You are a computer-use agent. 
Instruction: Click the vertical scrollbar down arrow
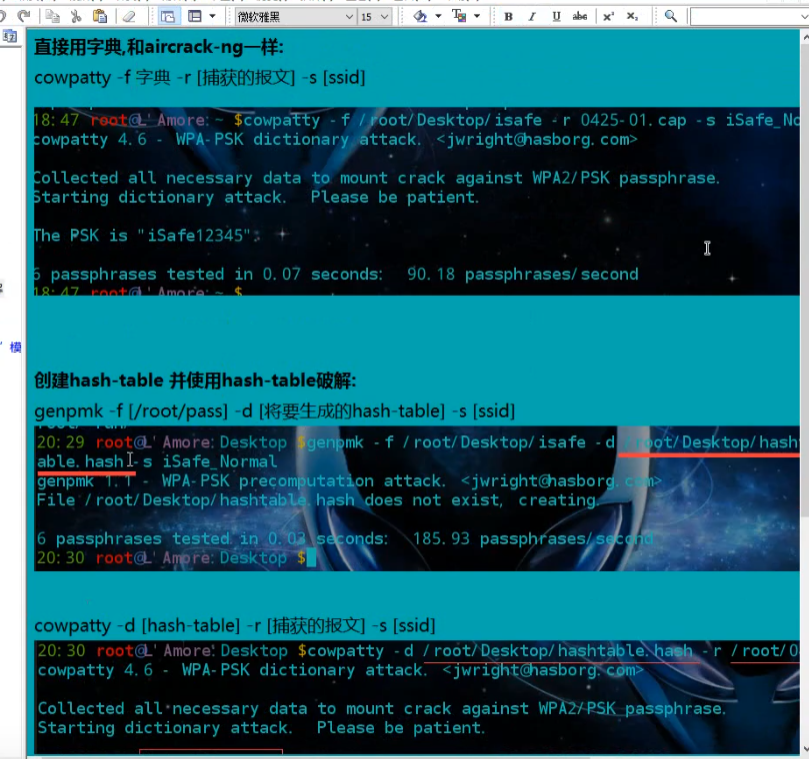[805, 749]
